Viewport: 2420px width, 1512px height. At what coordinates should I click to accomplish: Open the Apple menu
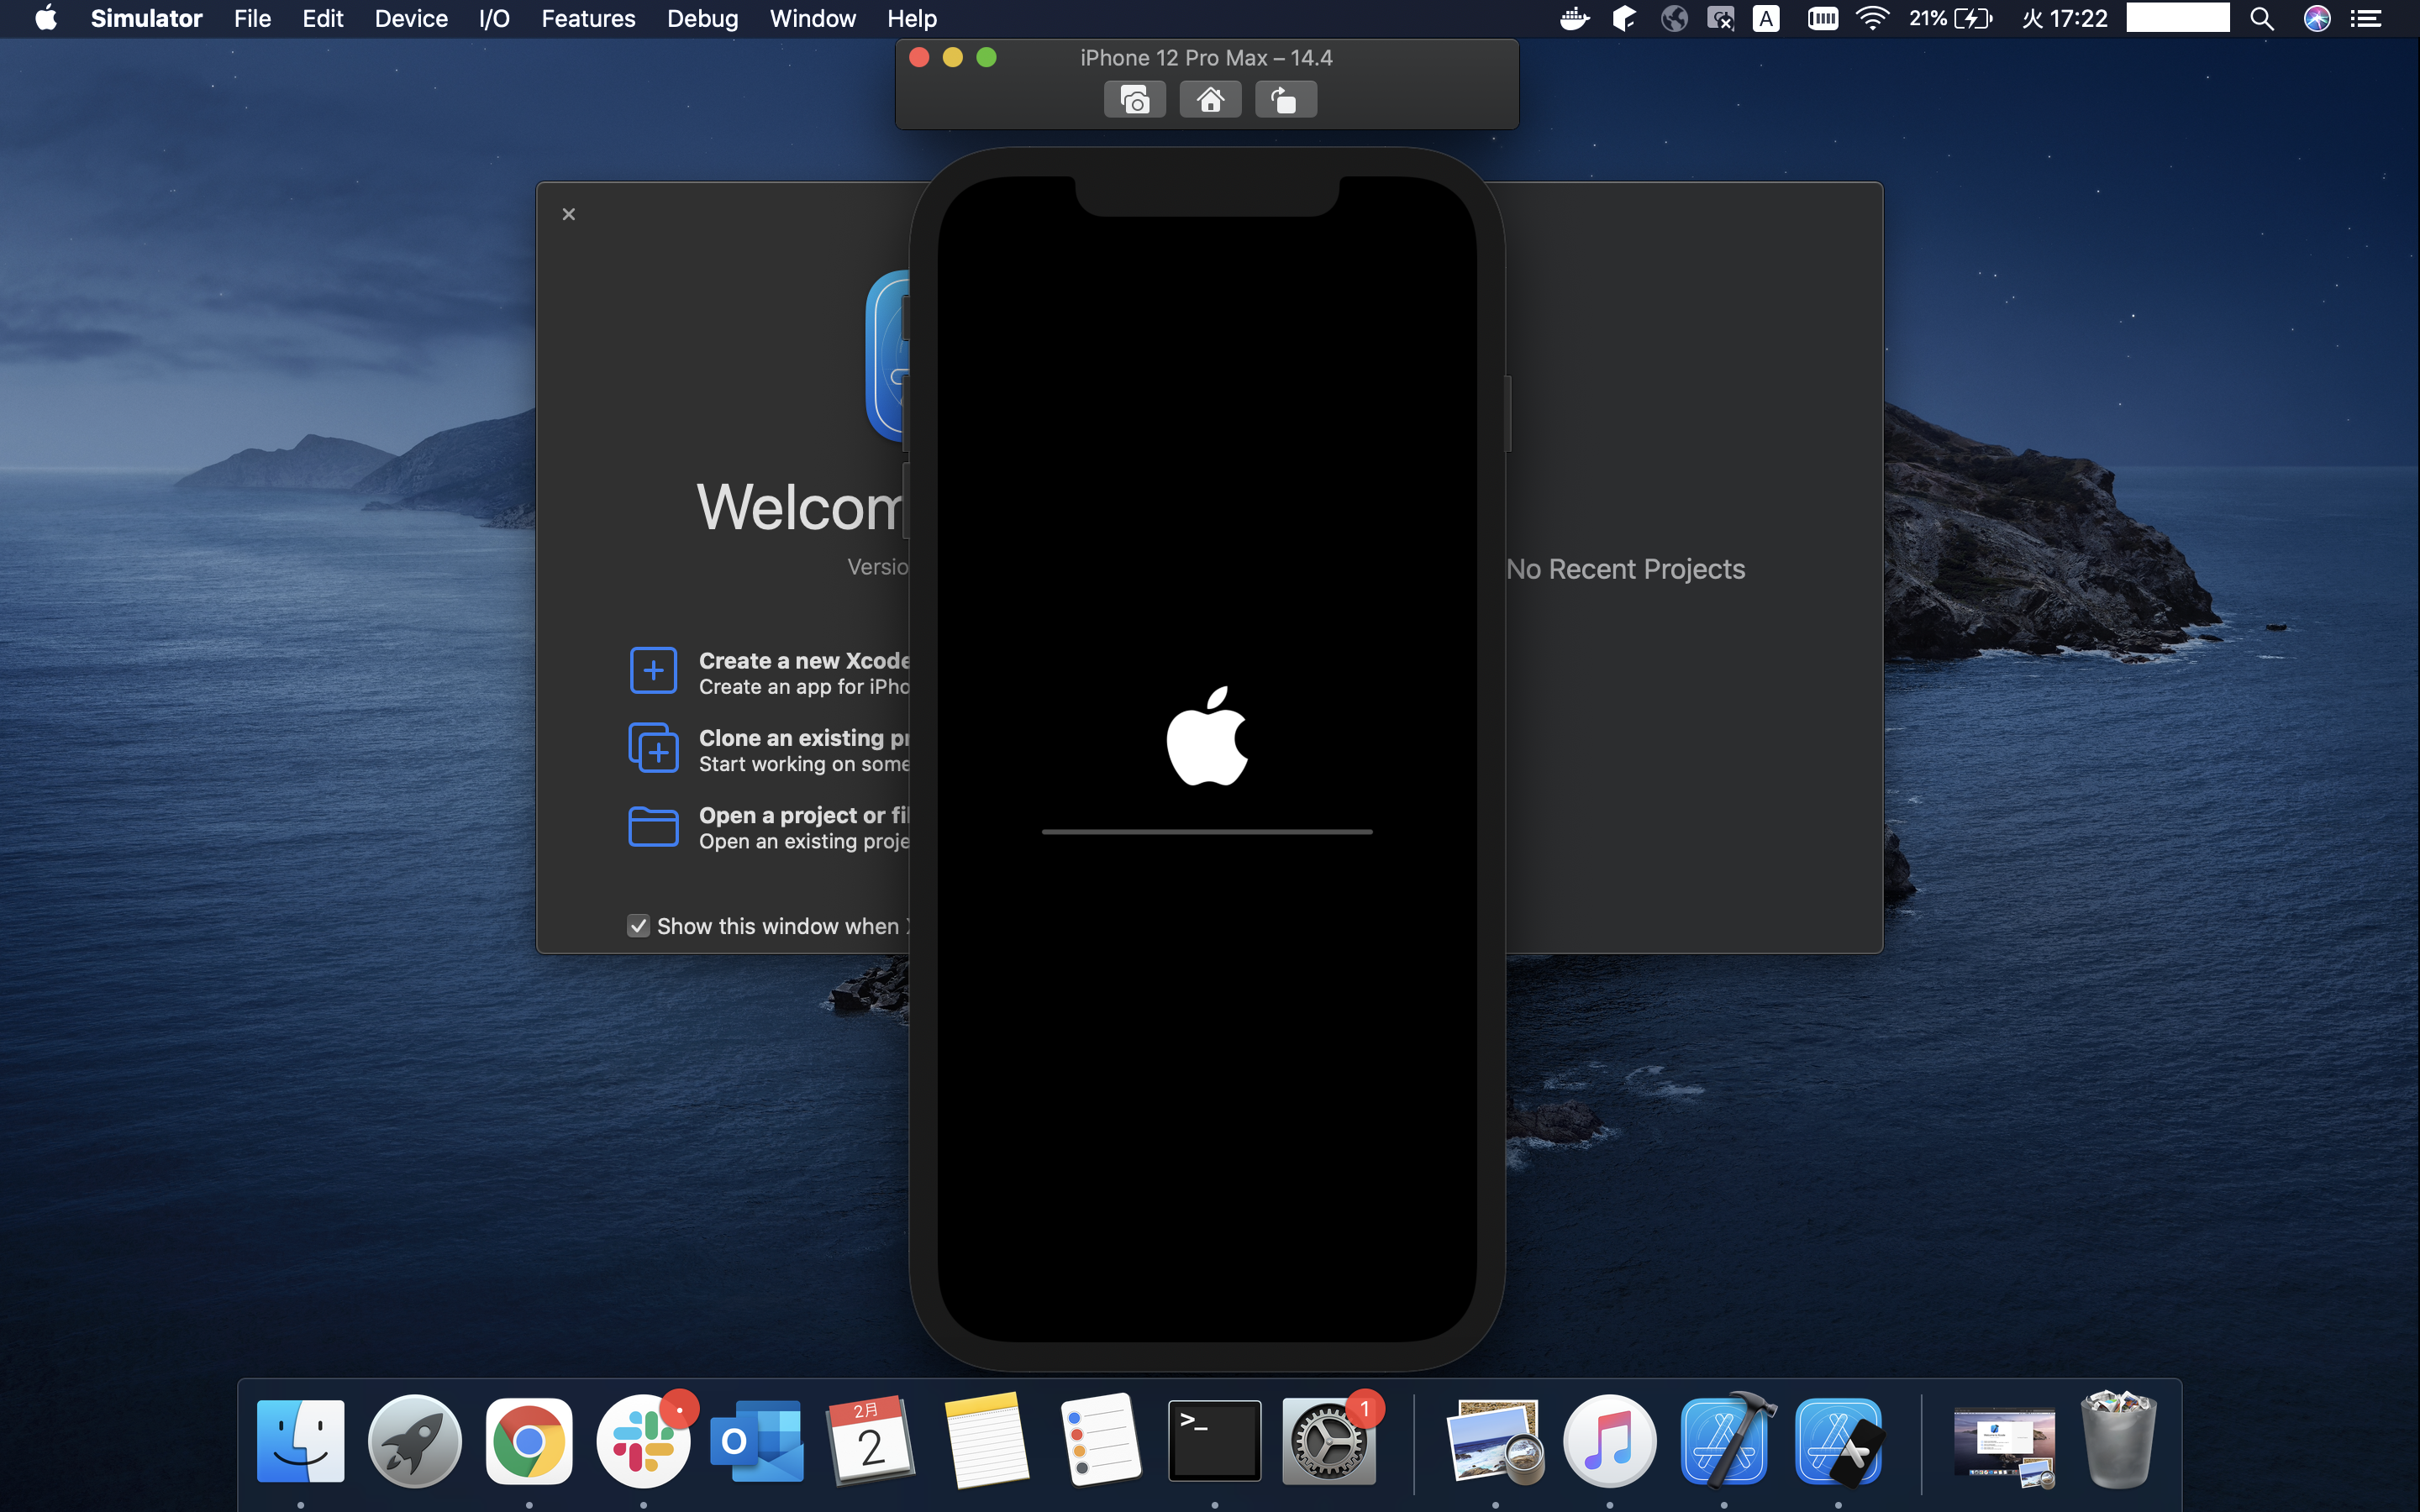click(46, 18)
